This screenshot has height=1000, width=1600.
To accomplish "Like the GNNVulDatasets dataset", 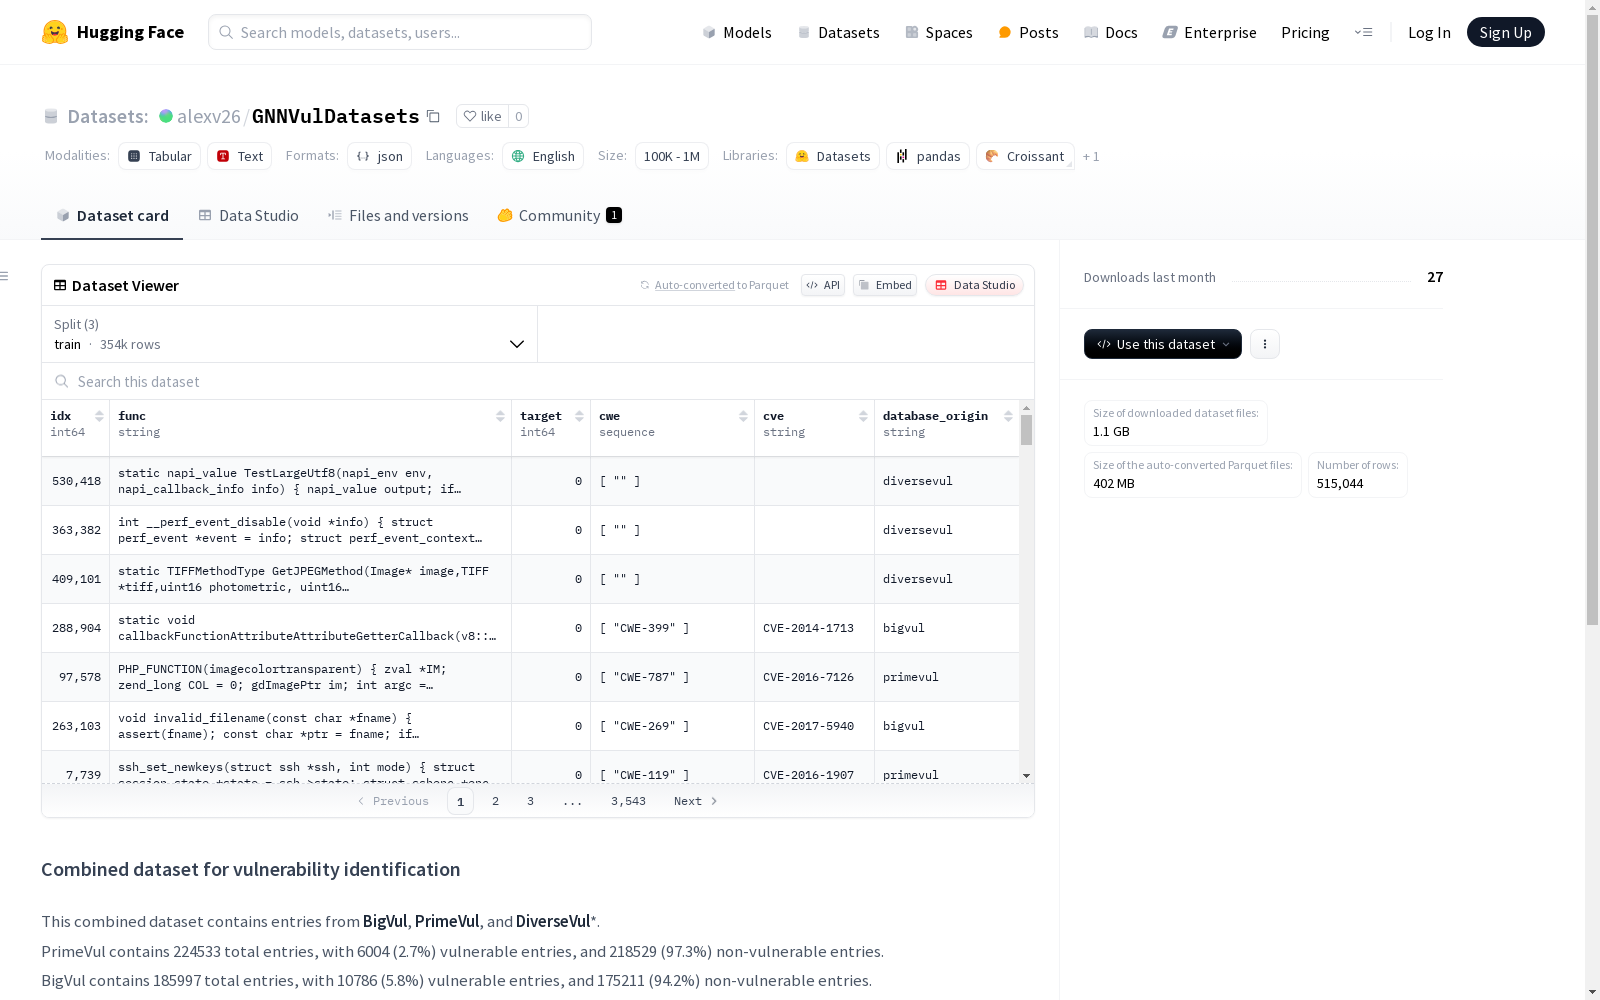I will click(483, 116).
